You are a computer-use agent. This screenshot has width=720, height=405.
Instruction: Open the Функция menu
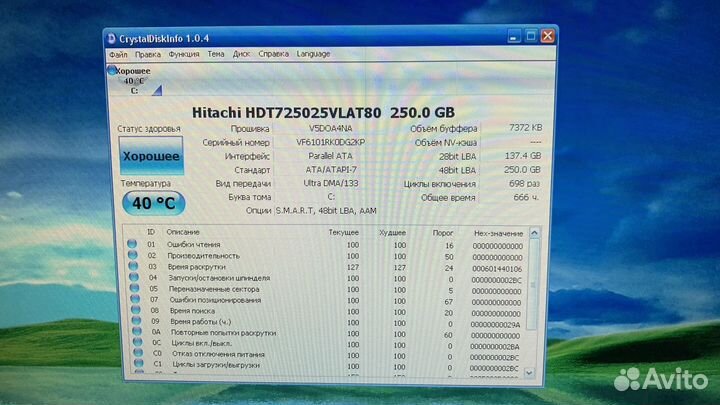click(x=184, y=54)
